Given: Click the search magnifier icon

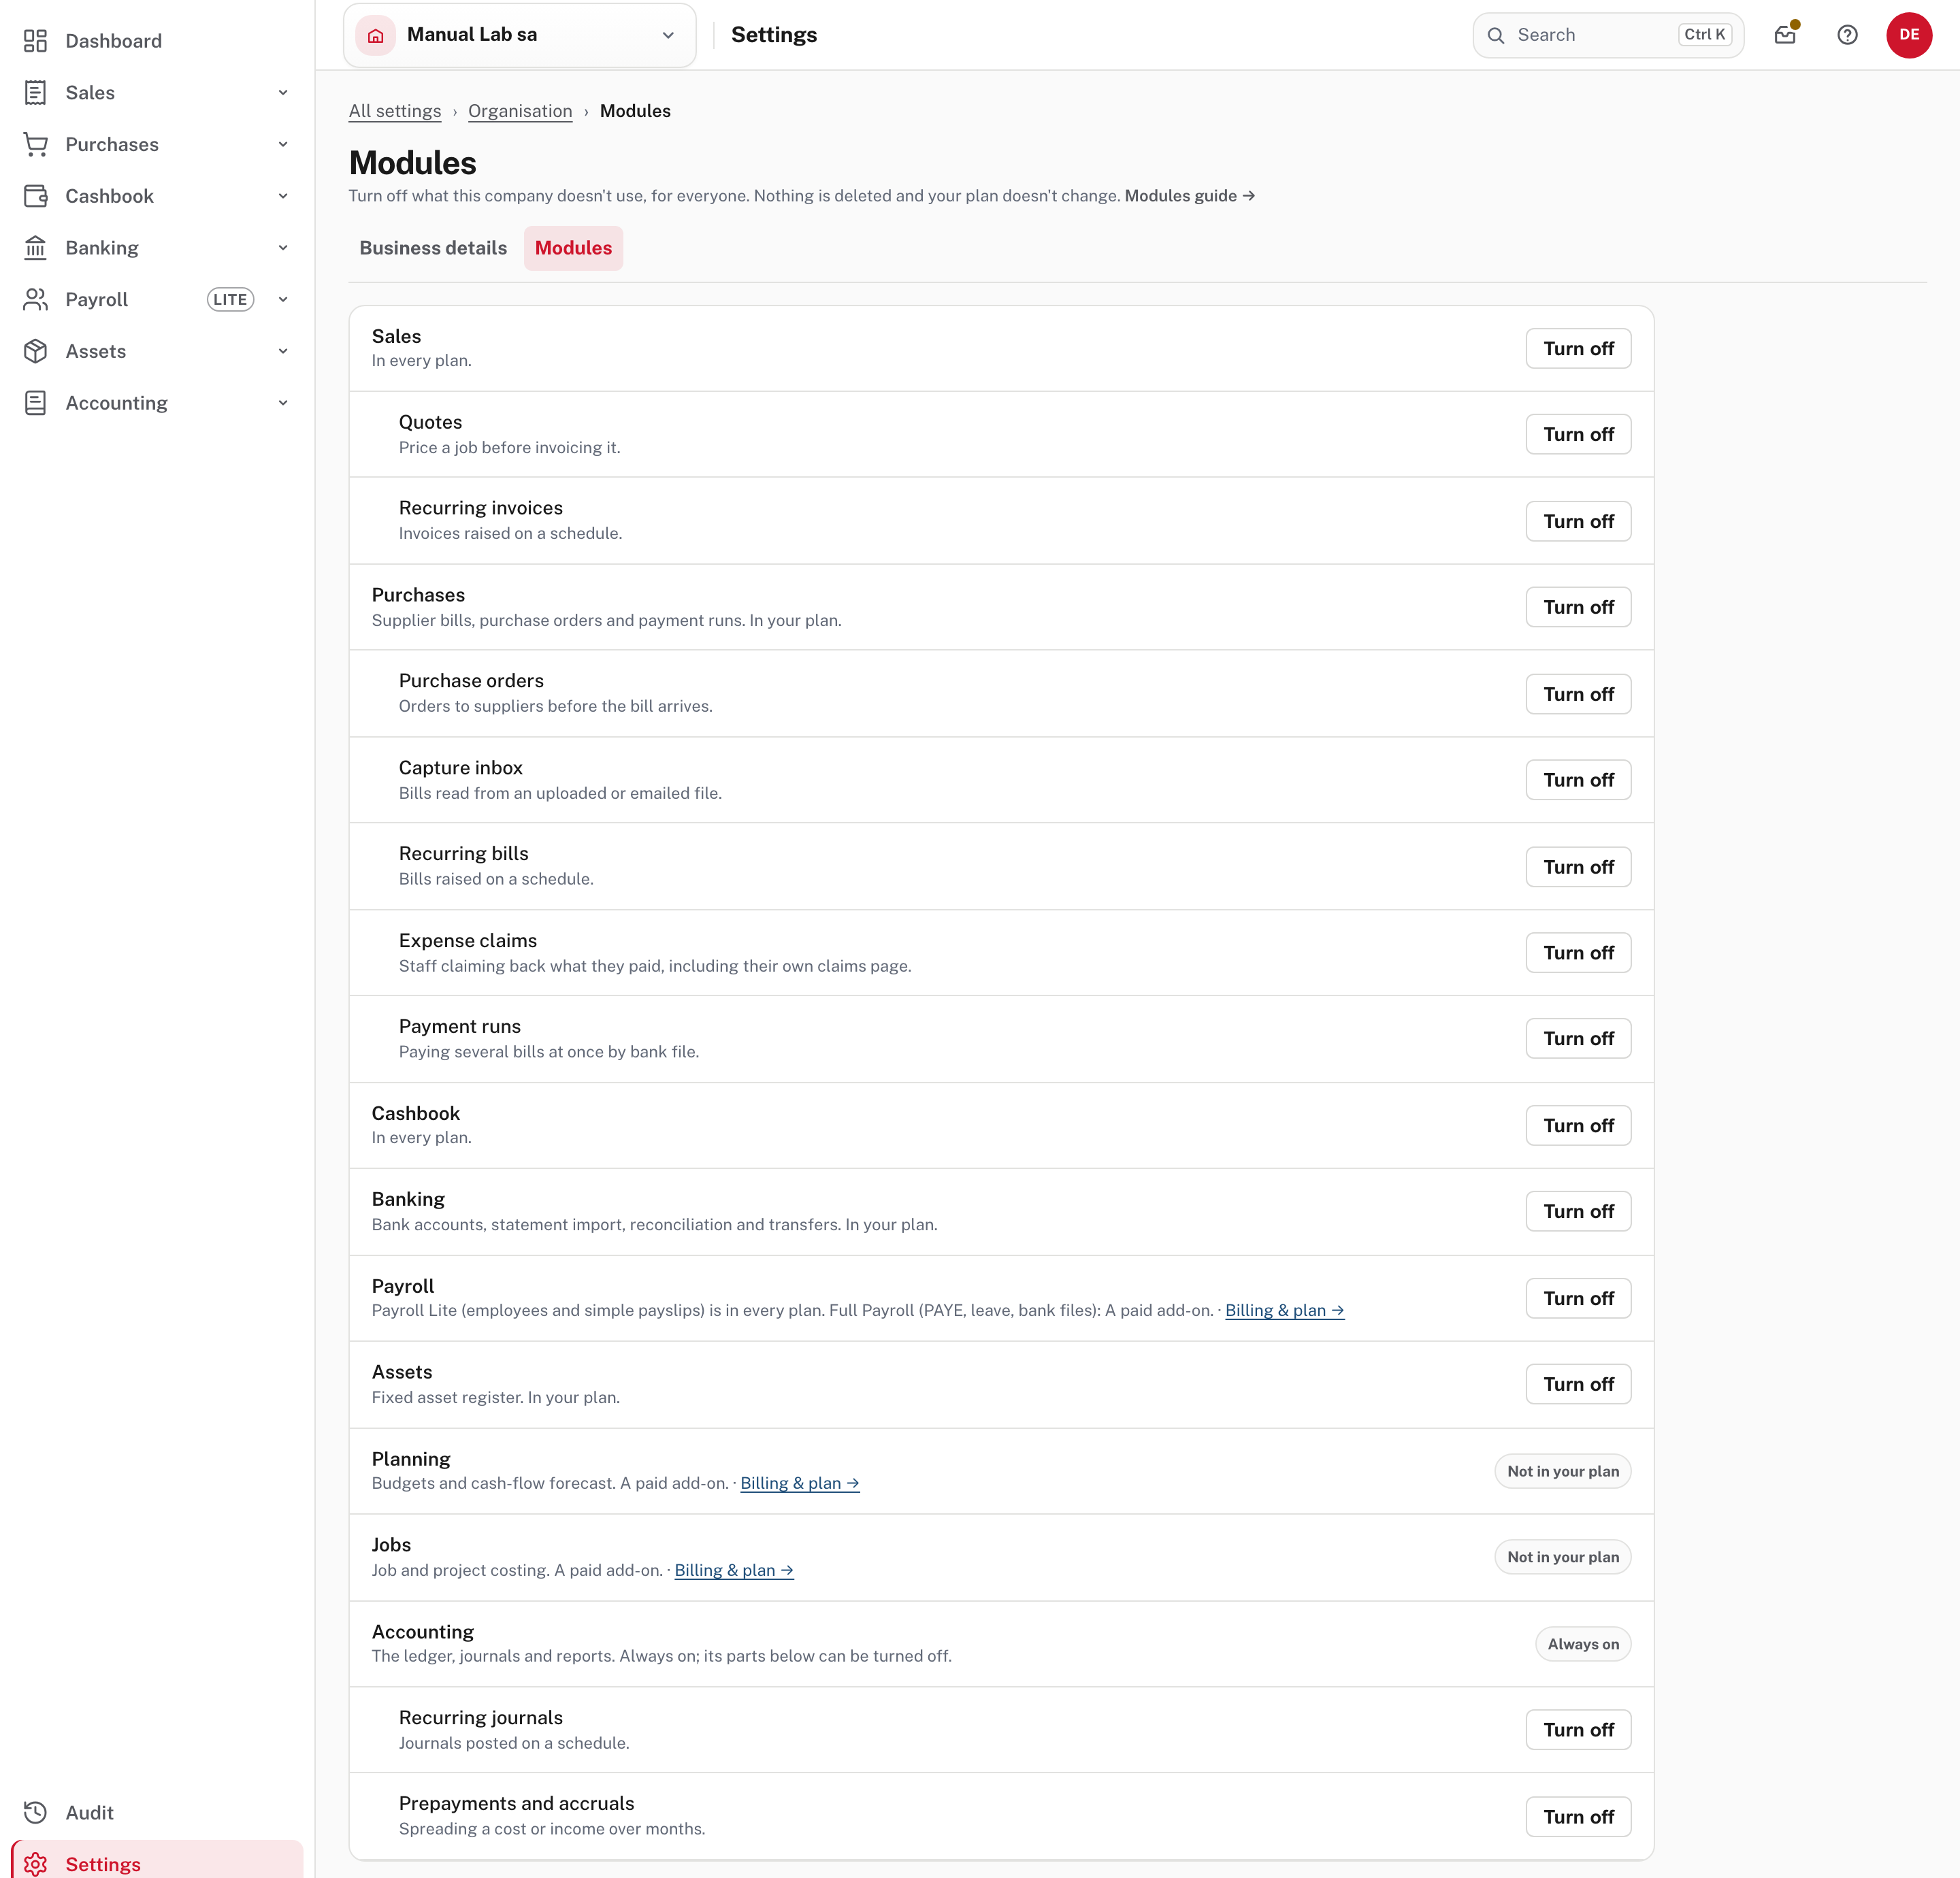Looking at the screenshot, I should 1496,35.
